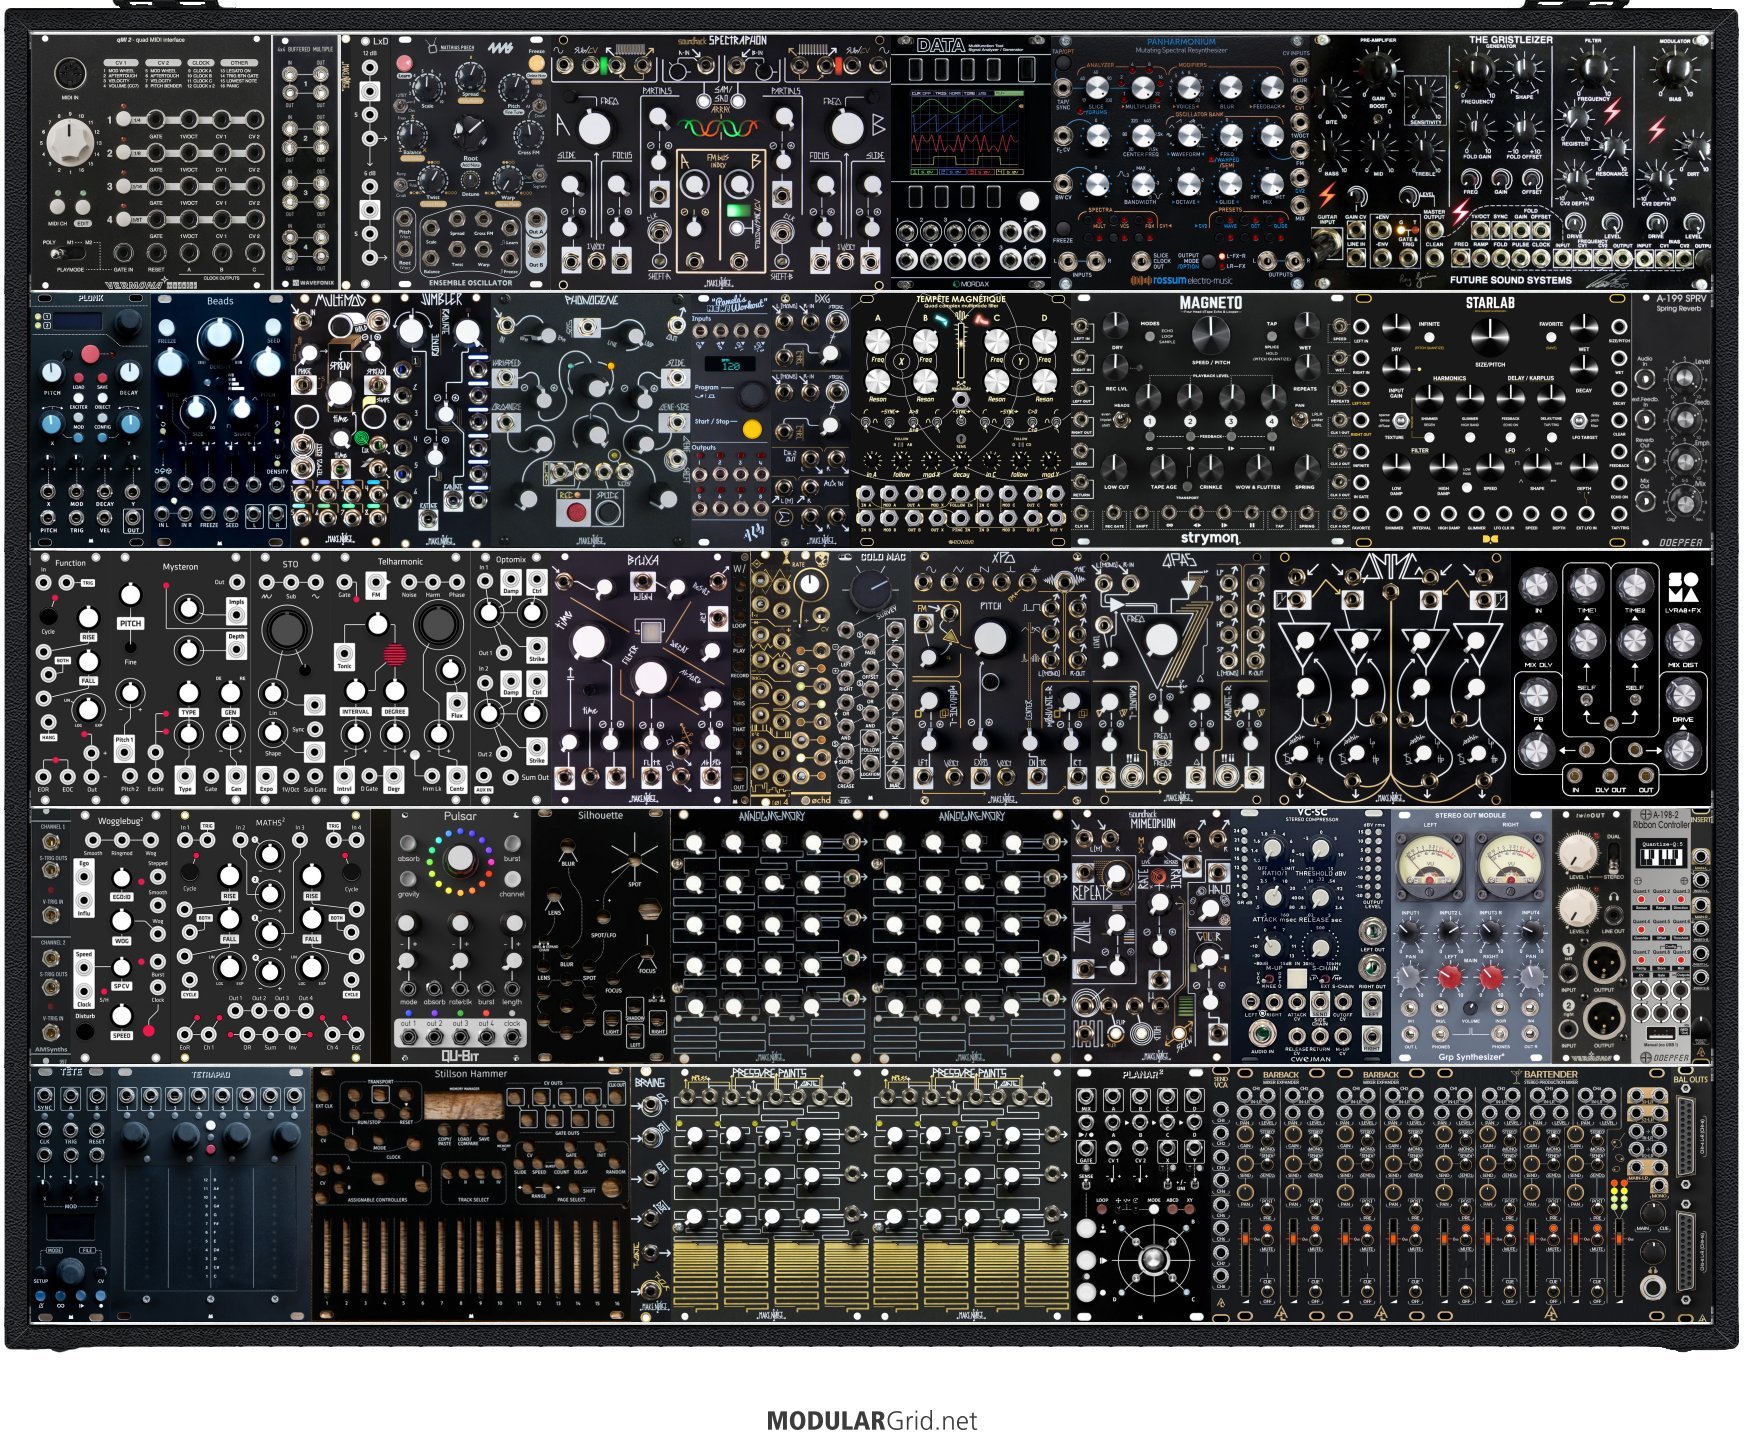Click the Jumbler module
1746x1442 pixels.
click(x=441, y=420)
